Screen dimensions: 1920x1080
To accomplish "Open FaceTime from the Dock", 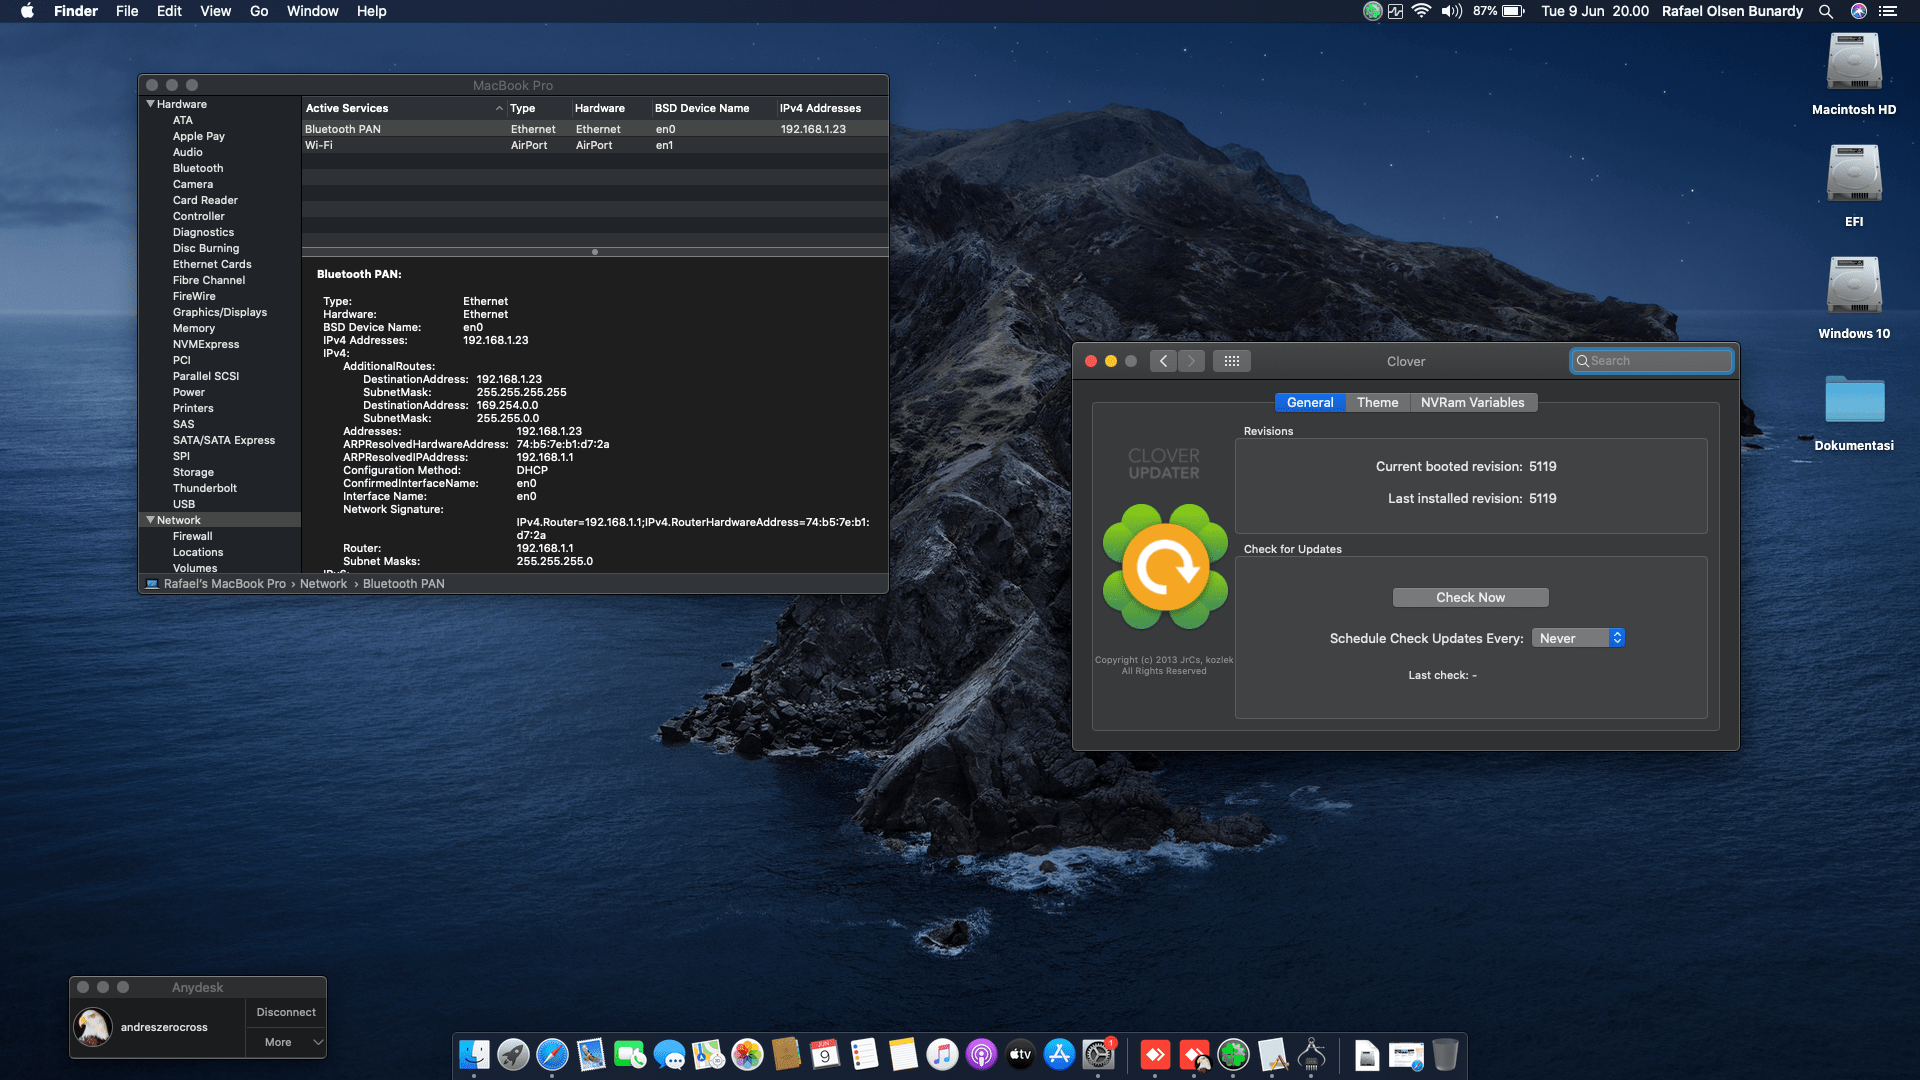I will pos(630,1054).
